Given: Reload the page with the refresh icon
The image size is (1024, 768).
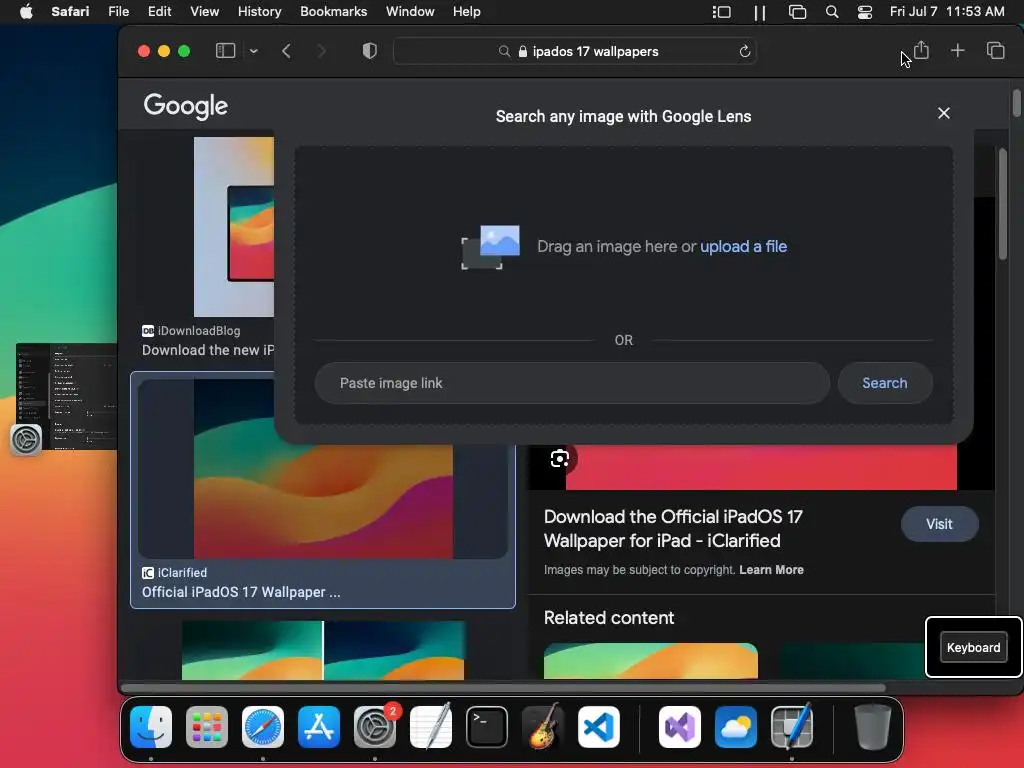Looking at the screenshot, I should [744, 51].
